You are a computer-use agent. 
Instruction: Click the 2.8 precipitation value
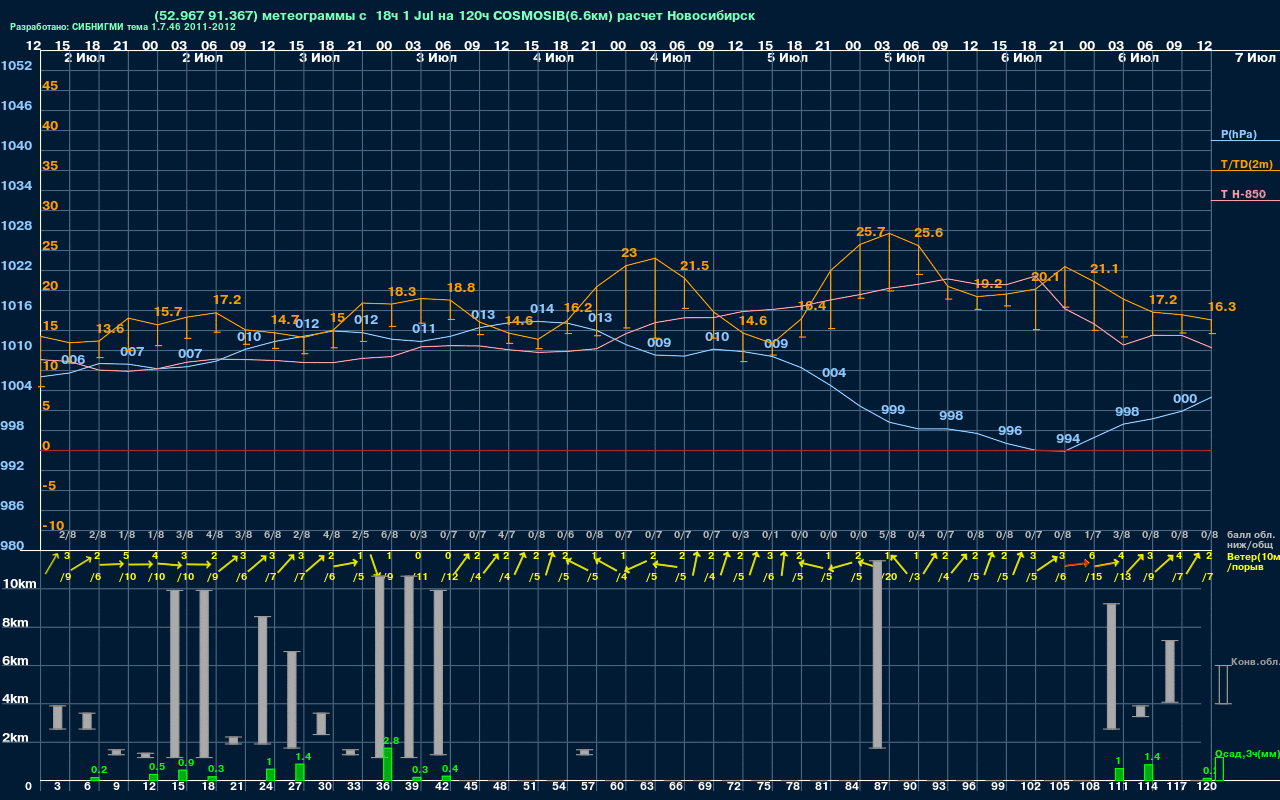[x=391, y=741]
